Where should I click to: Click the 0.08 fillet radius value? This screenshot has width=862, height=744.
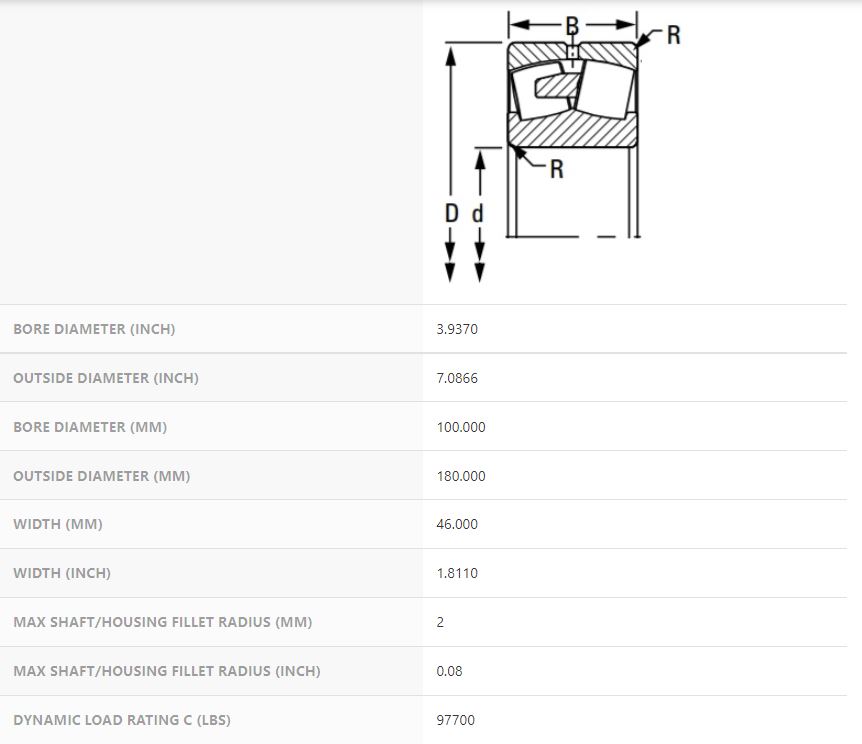point(450,671)
